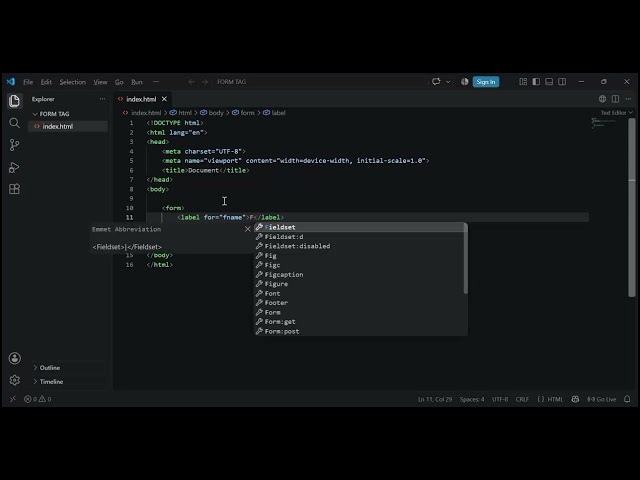Viewport: 640px width, 480px height.
Task: Select the Font suggestion
Action: [360, 293]
